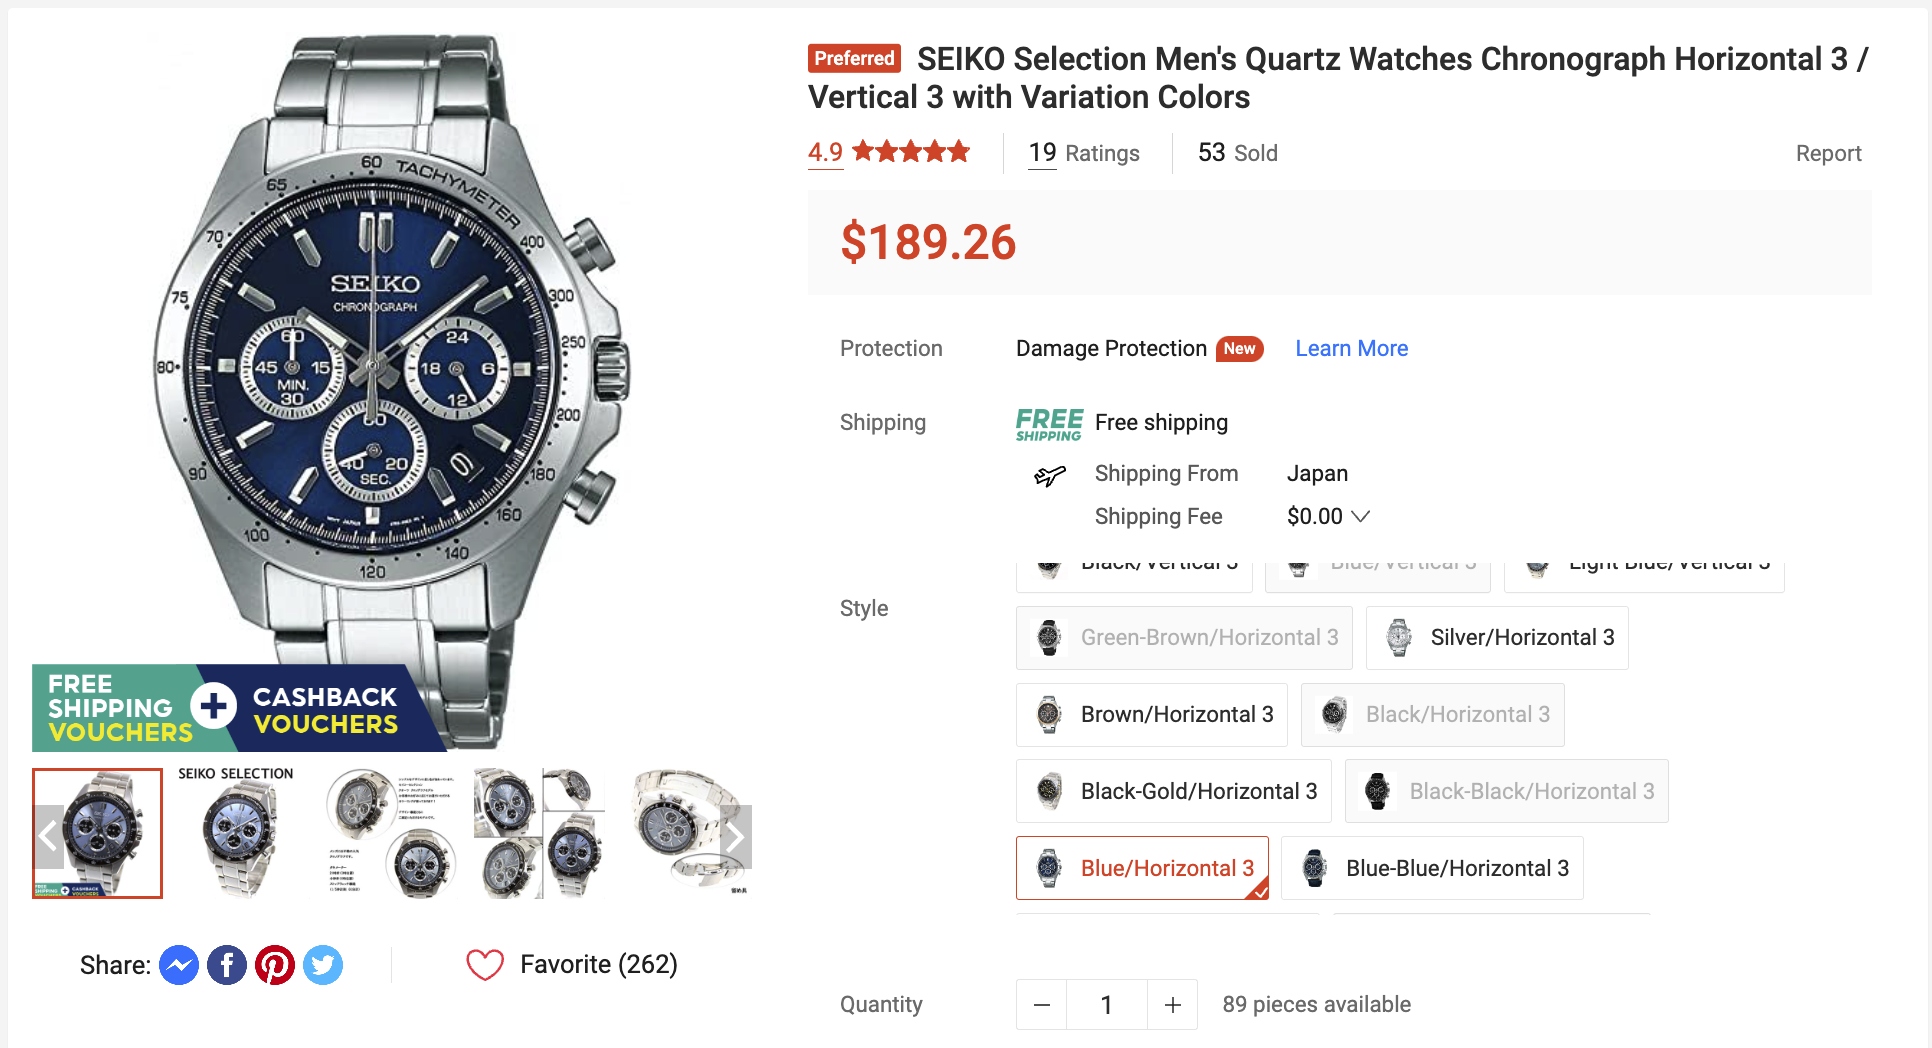The height and width of the screenshot is (1048, 1932).
Task: Select Silver/Horizontal 3 style
Action: (x=1497, y=638)
